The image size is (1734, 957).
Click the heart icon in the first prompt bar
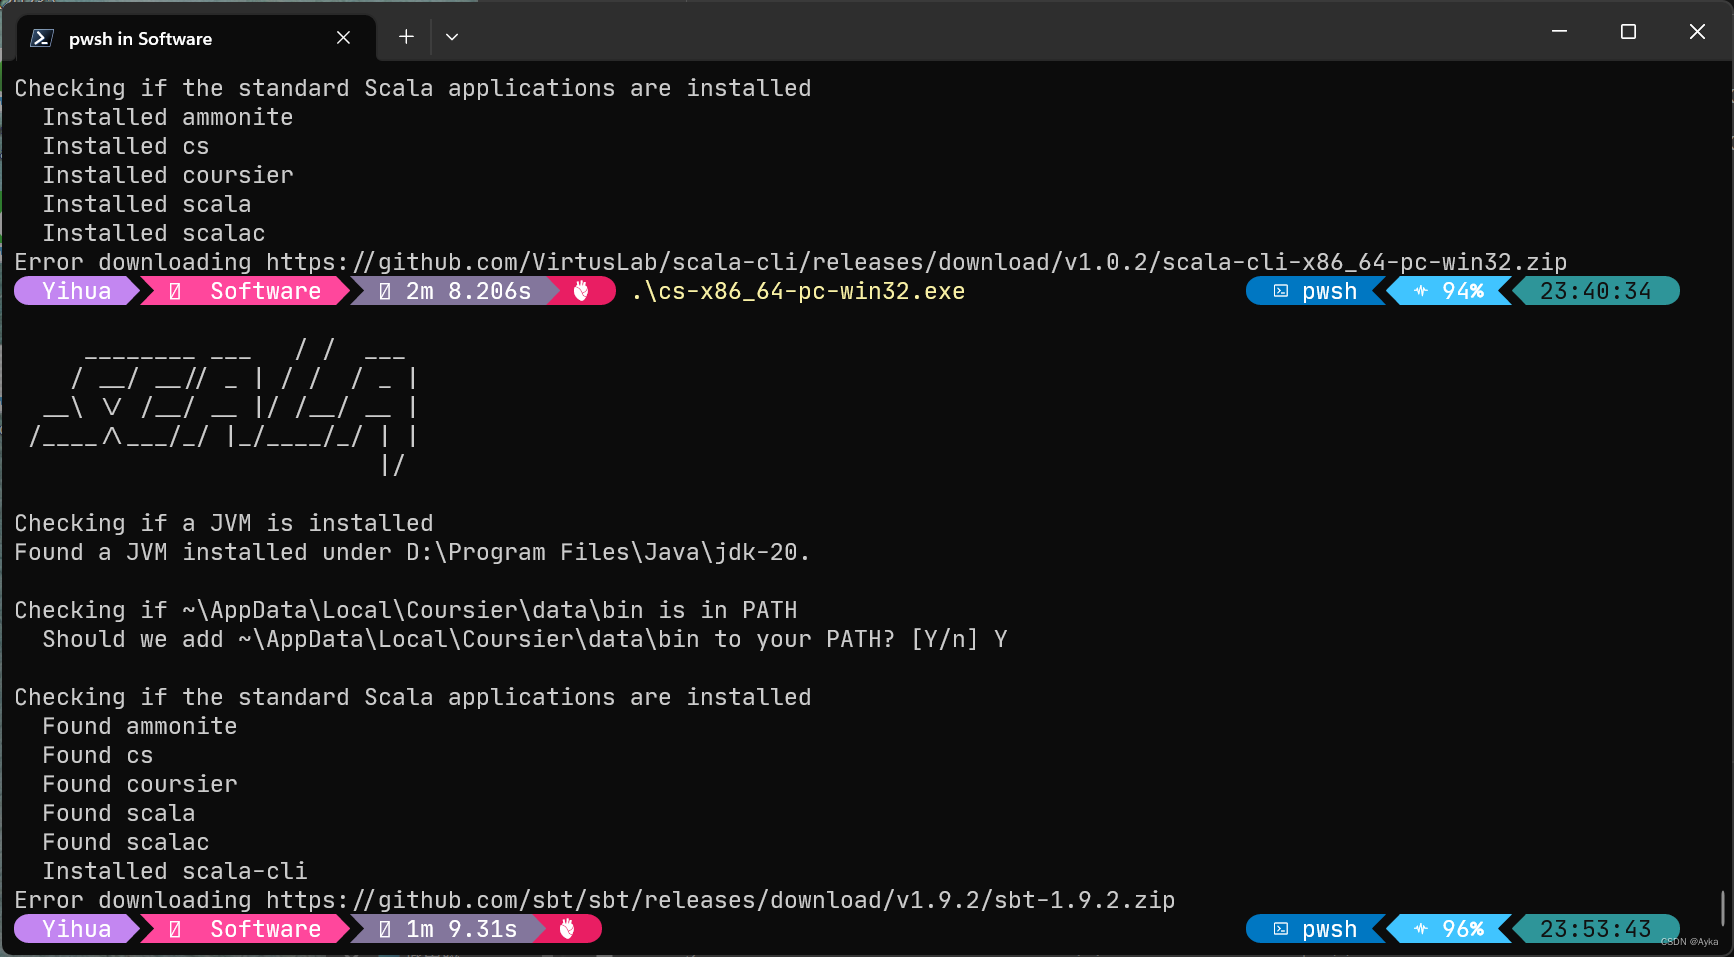pyautogui.click(x=583, y=290)
